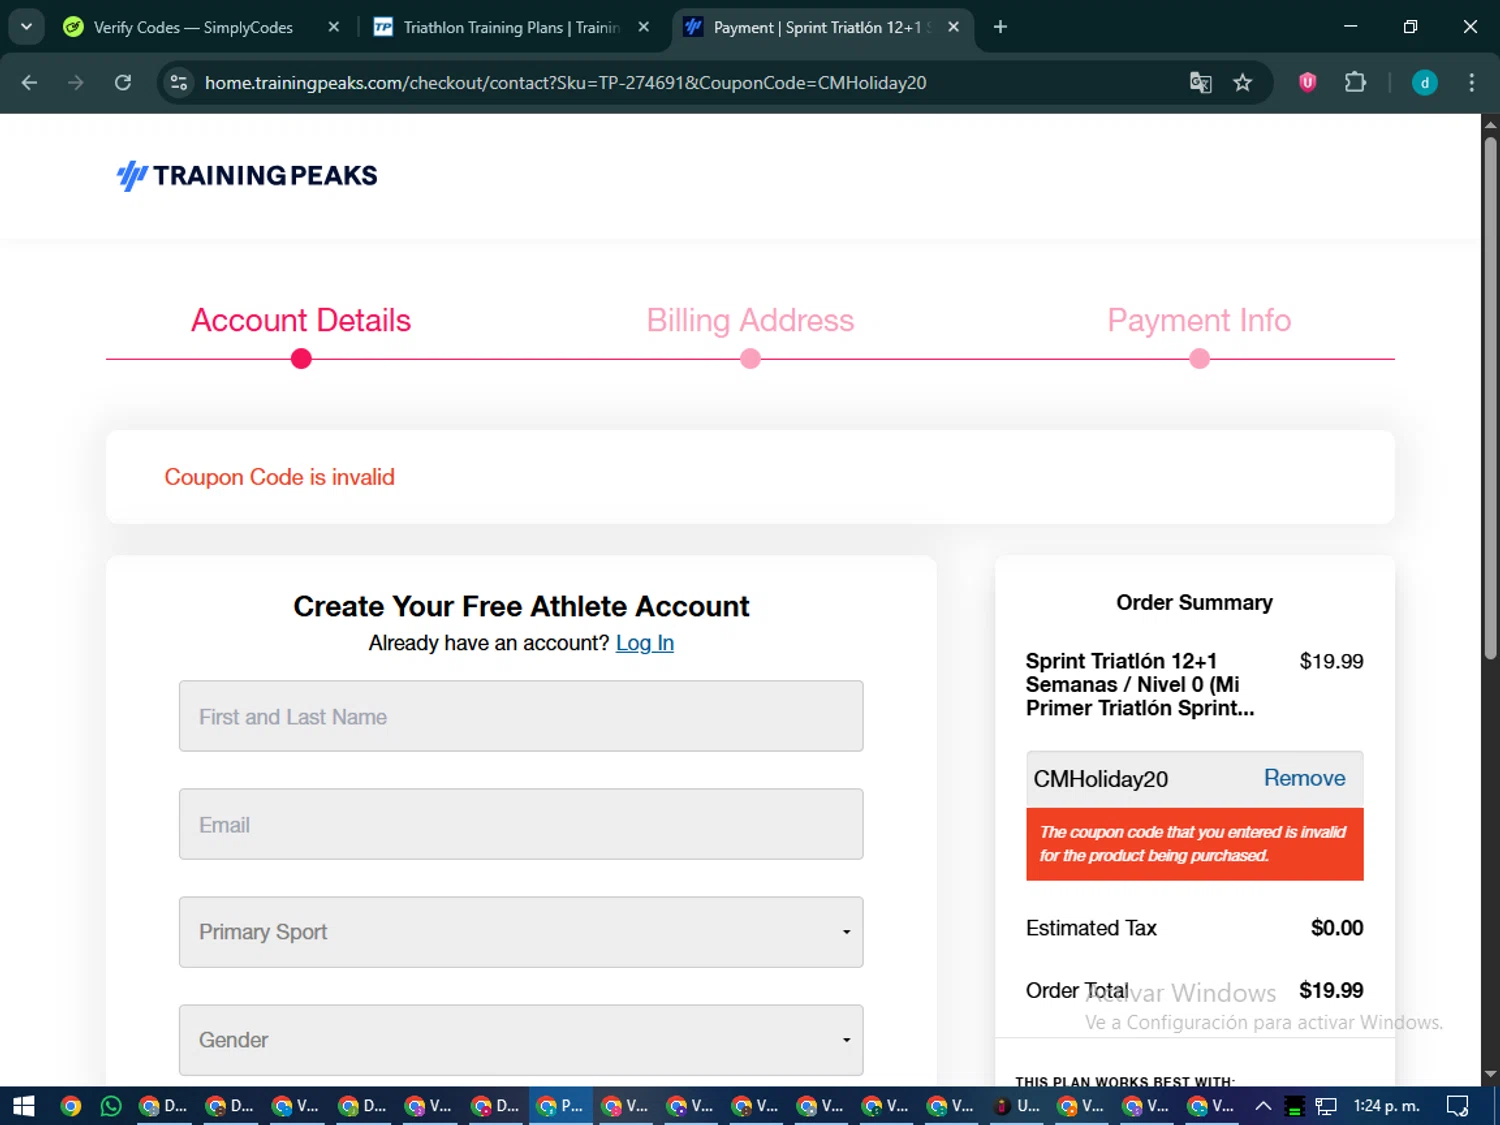Click the Log In link
1500x1125 pixels.
(x=645, y=643)
